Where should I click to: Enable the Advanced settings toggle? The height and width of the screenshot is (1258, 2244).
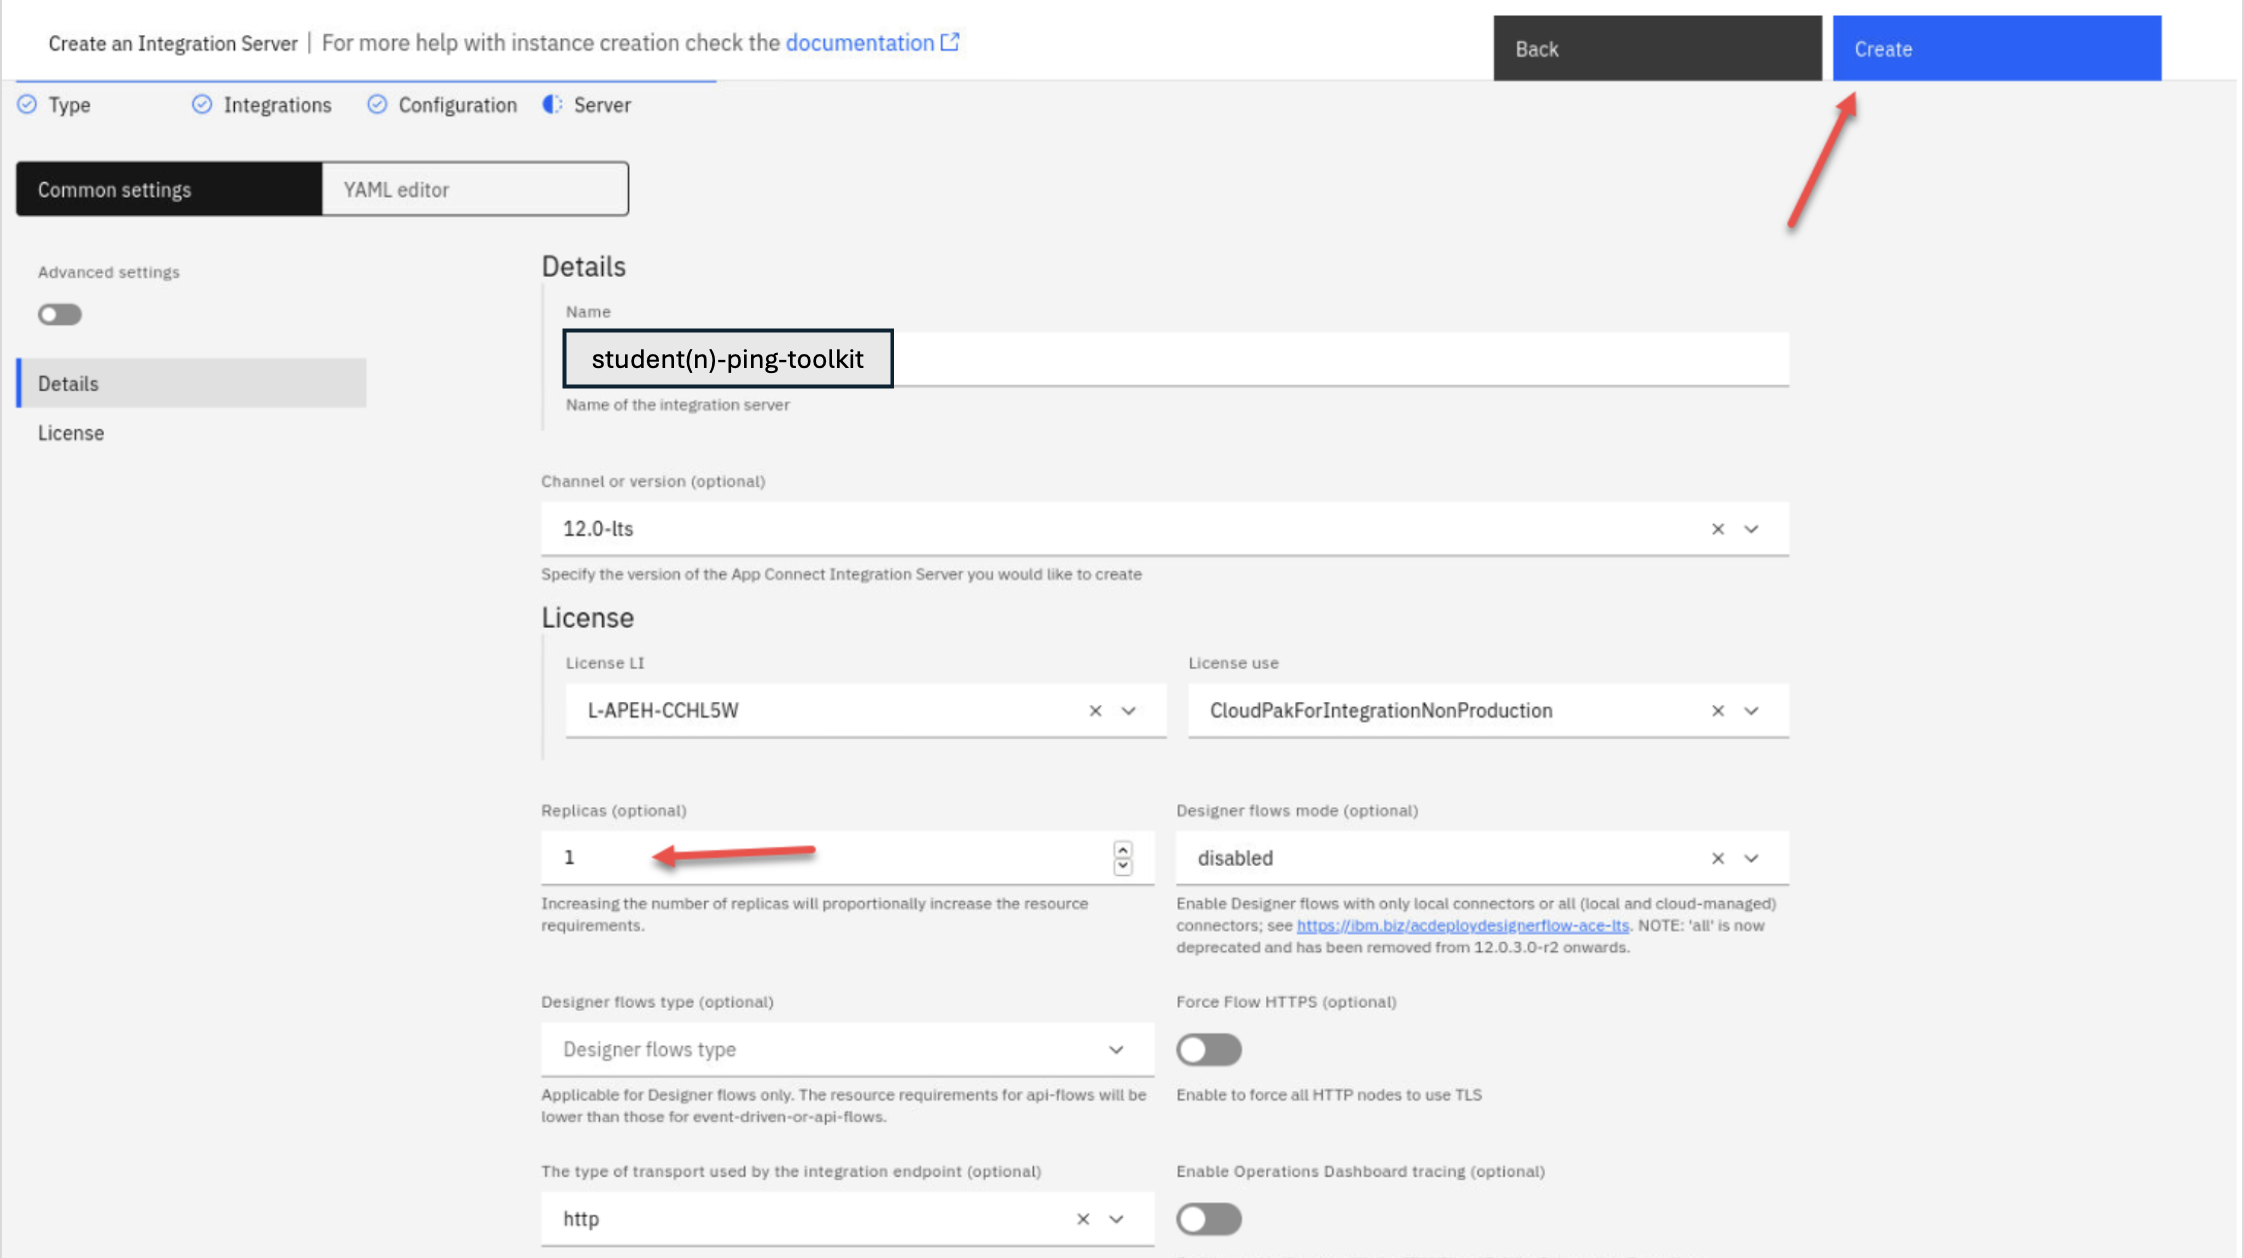[x=60, y=315]
